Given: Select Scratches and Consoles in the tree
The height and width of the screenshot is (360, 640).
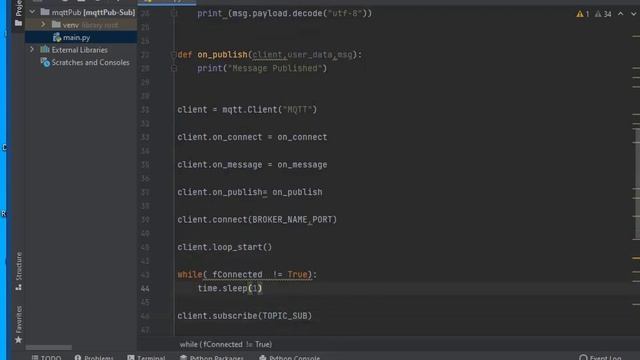Looking at the screenshot, I should click(x=90, y=62).
